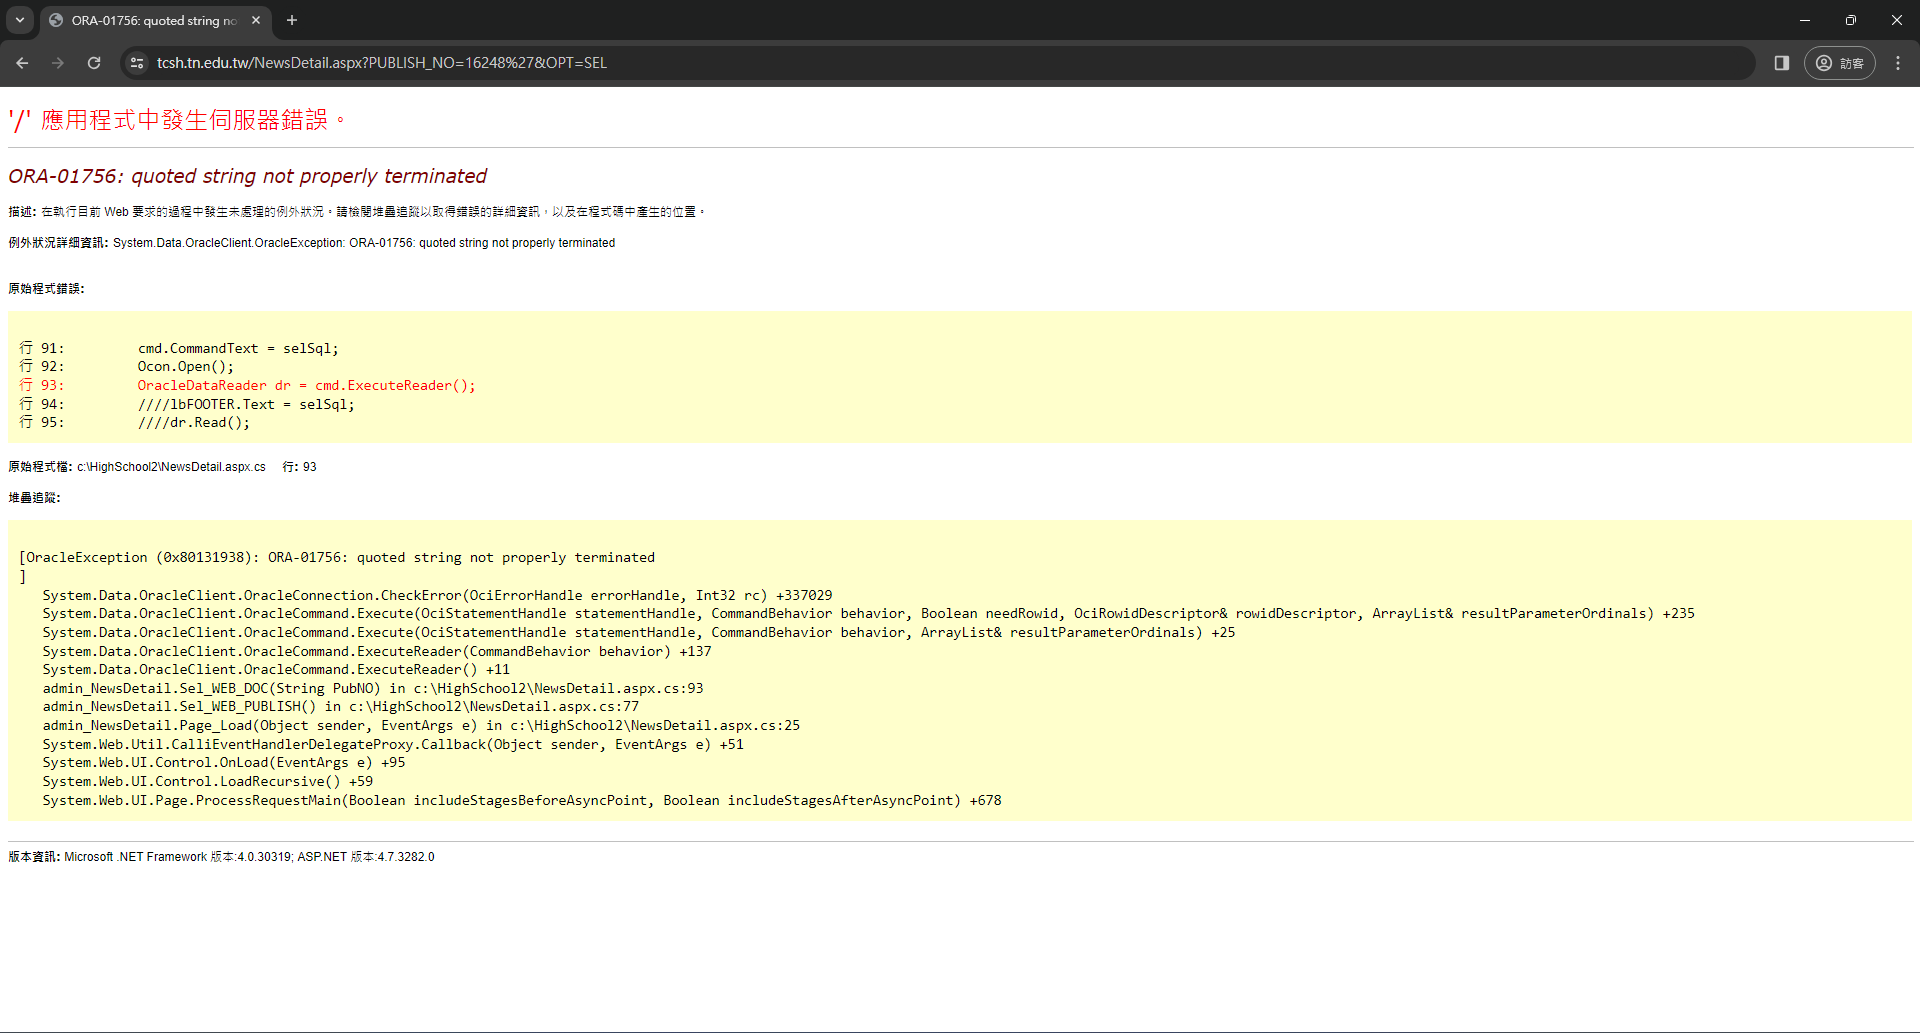
Task: Click the source file path NewsDetail.aspx.cs
Action: [171, 467]
